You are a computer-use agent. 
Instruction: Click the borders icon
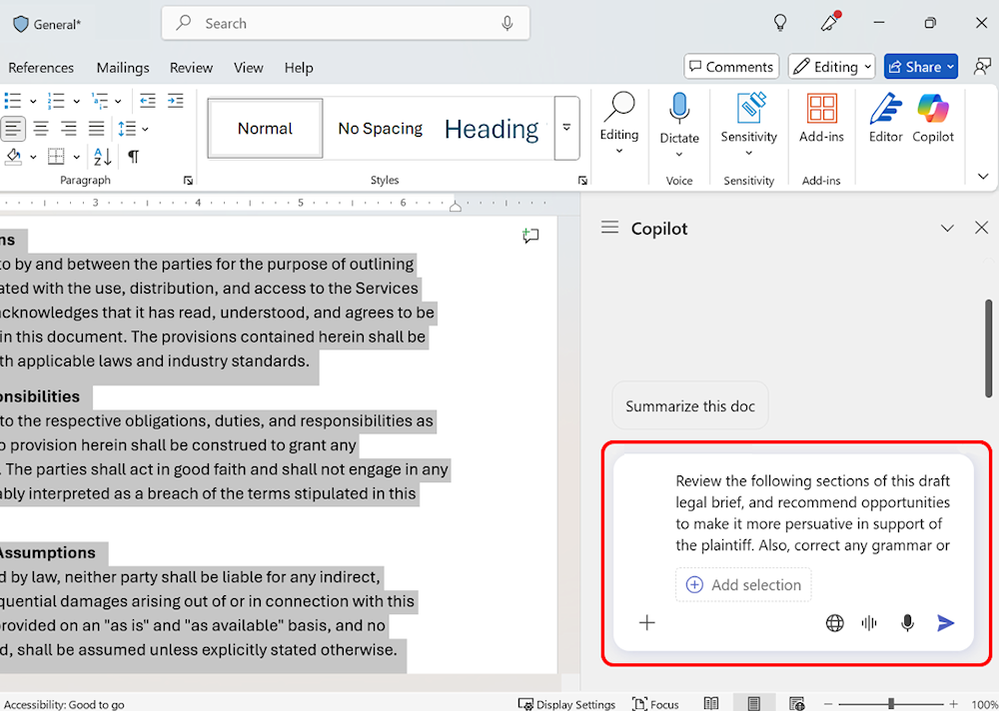click(x=56, y=156)
